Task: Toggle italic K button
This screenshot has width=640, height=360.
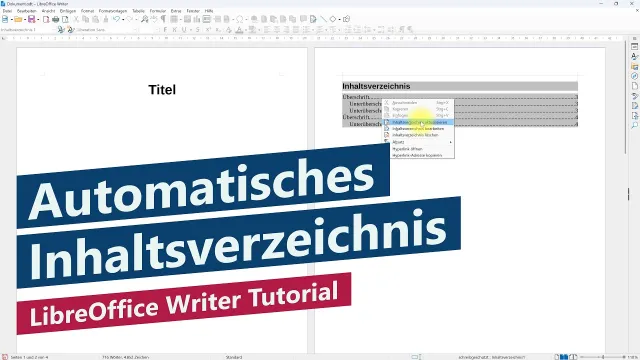Action: coord(175,29)
